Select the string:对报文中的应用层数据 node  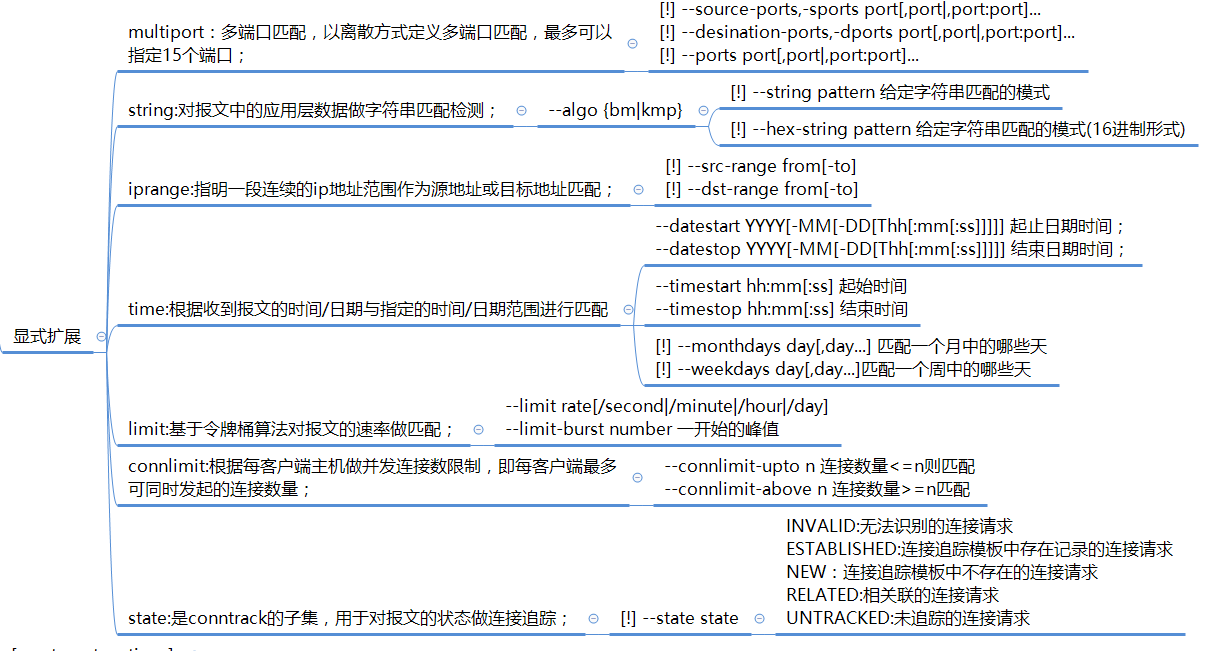click(x=313, y=111)
